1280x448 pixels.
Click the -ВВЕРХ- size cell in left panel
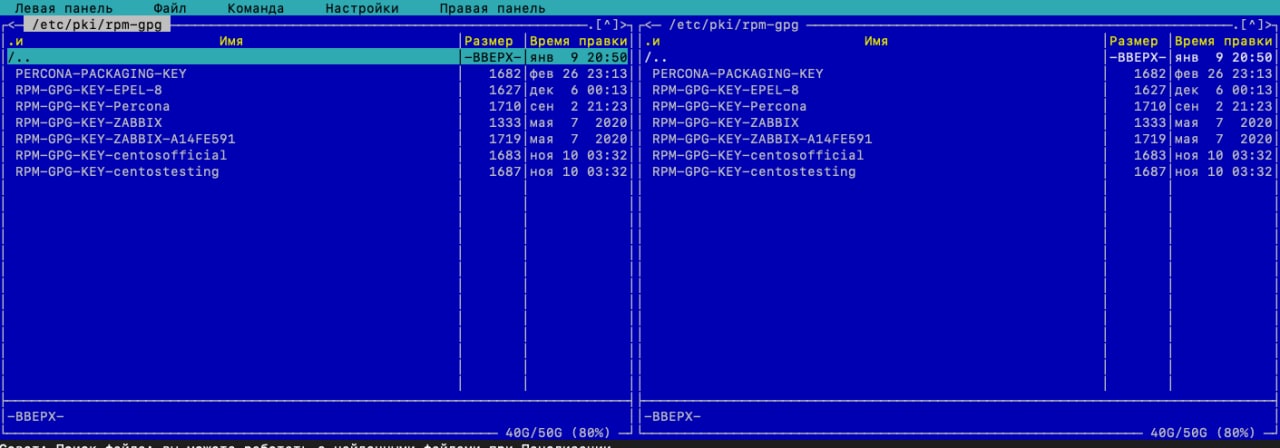[x=493, y=57]
